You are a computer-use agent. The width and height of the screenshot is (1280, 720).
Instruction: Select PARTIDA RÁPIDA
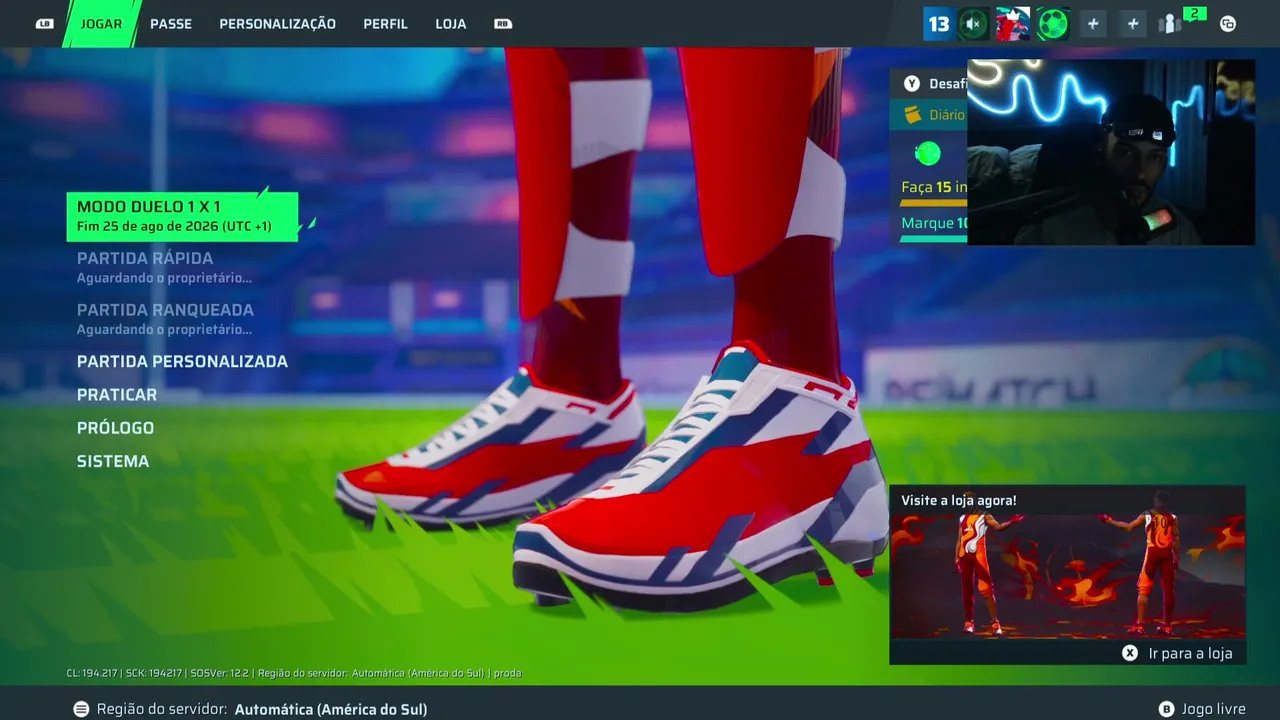(x=164, y=266)
